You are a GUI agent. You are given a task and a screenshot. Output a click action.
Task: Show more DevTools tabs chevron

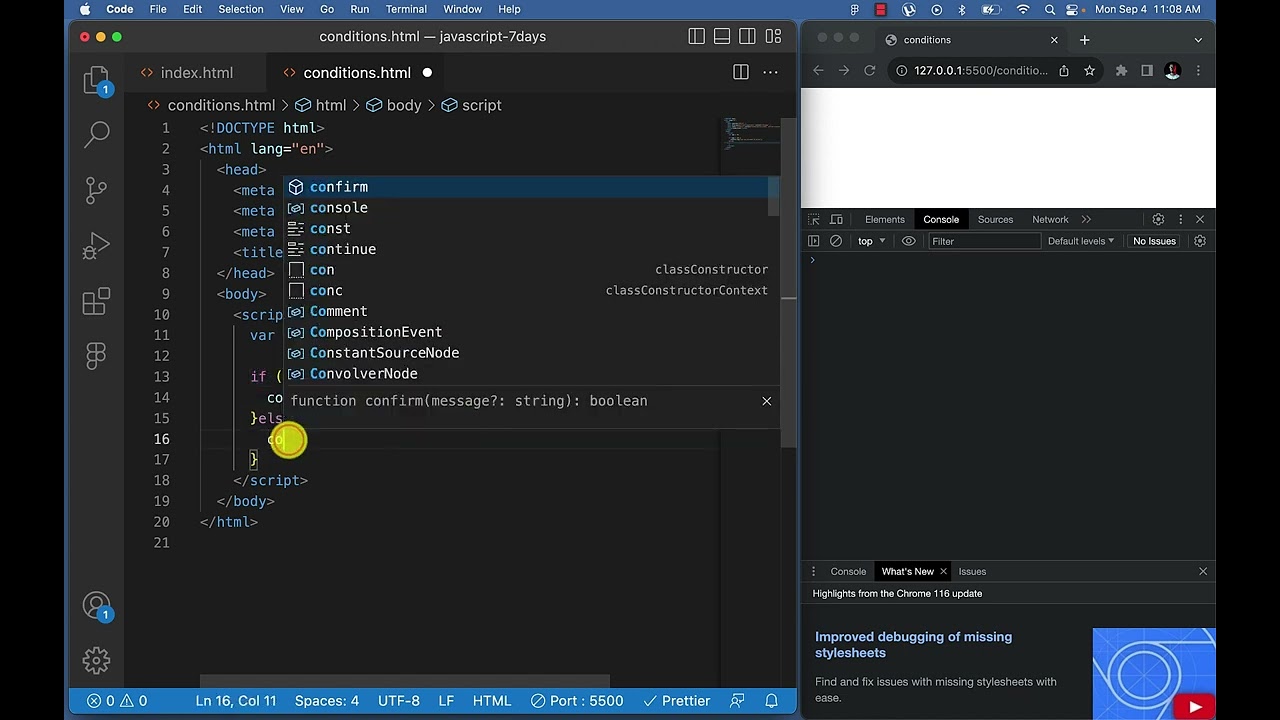1086,219
